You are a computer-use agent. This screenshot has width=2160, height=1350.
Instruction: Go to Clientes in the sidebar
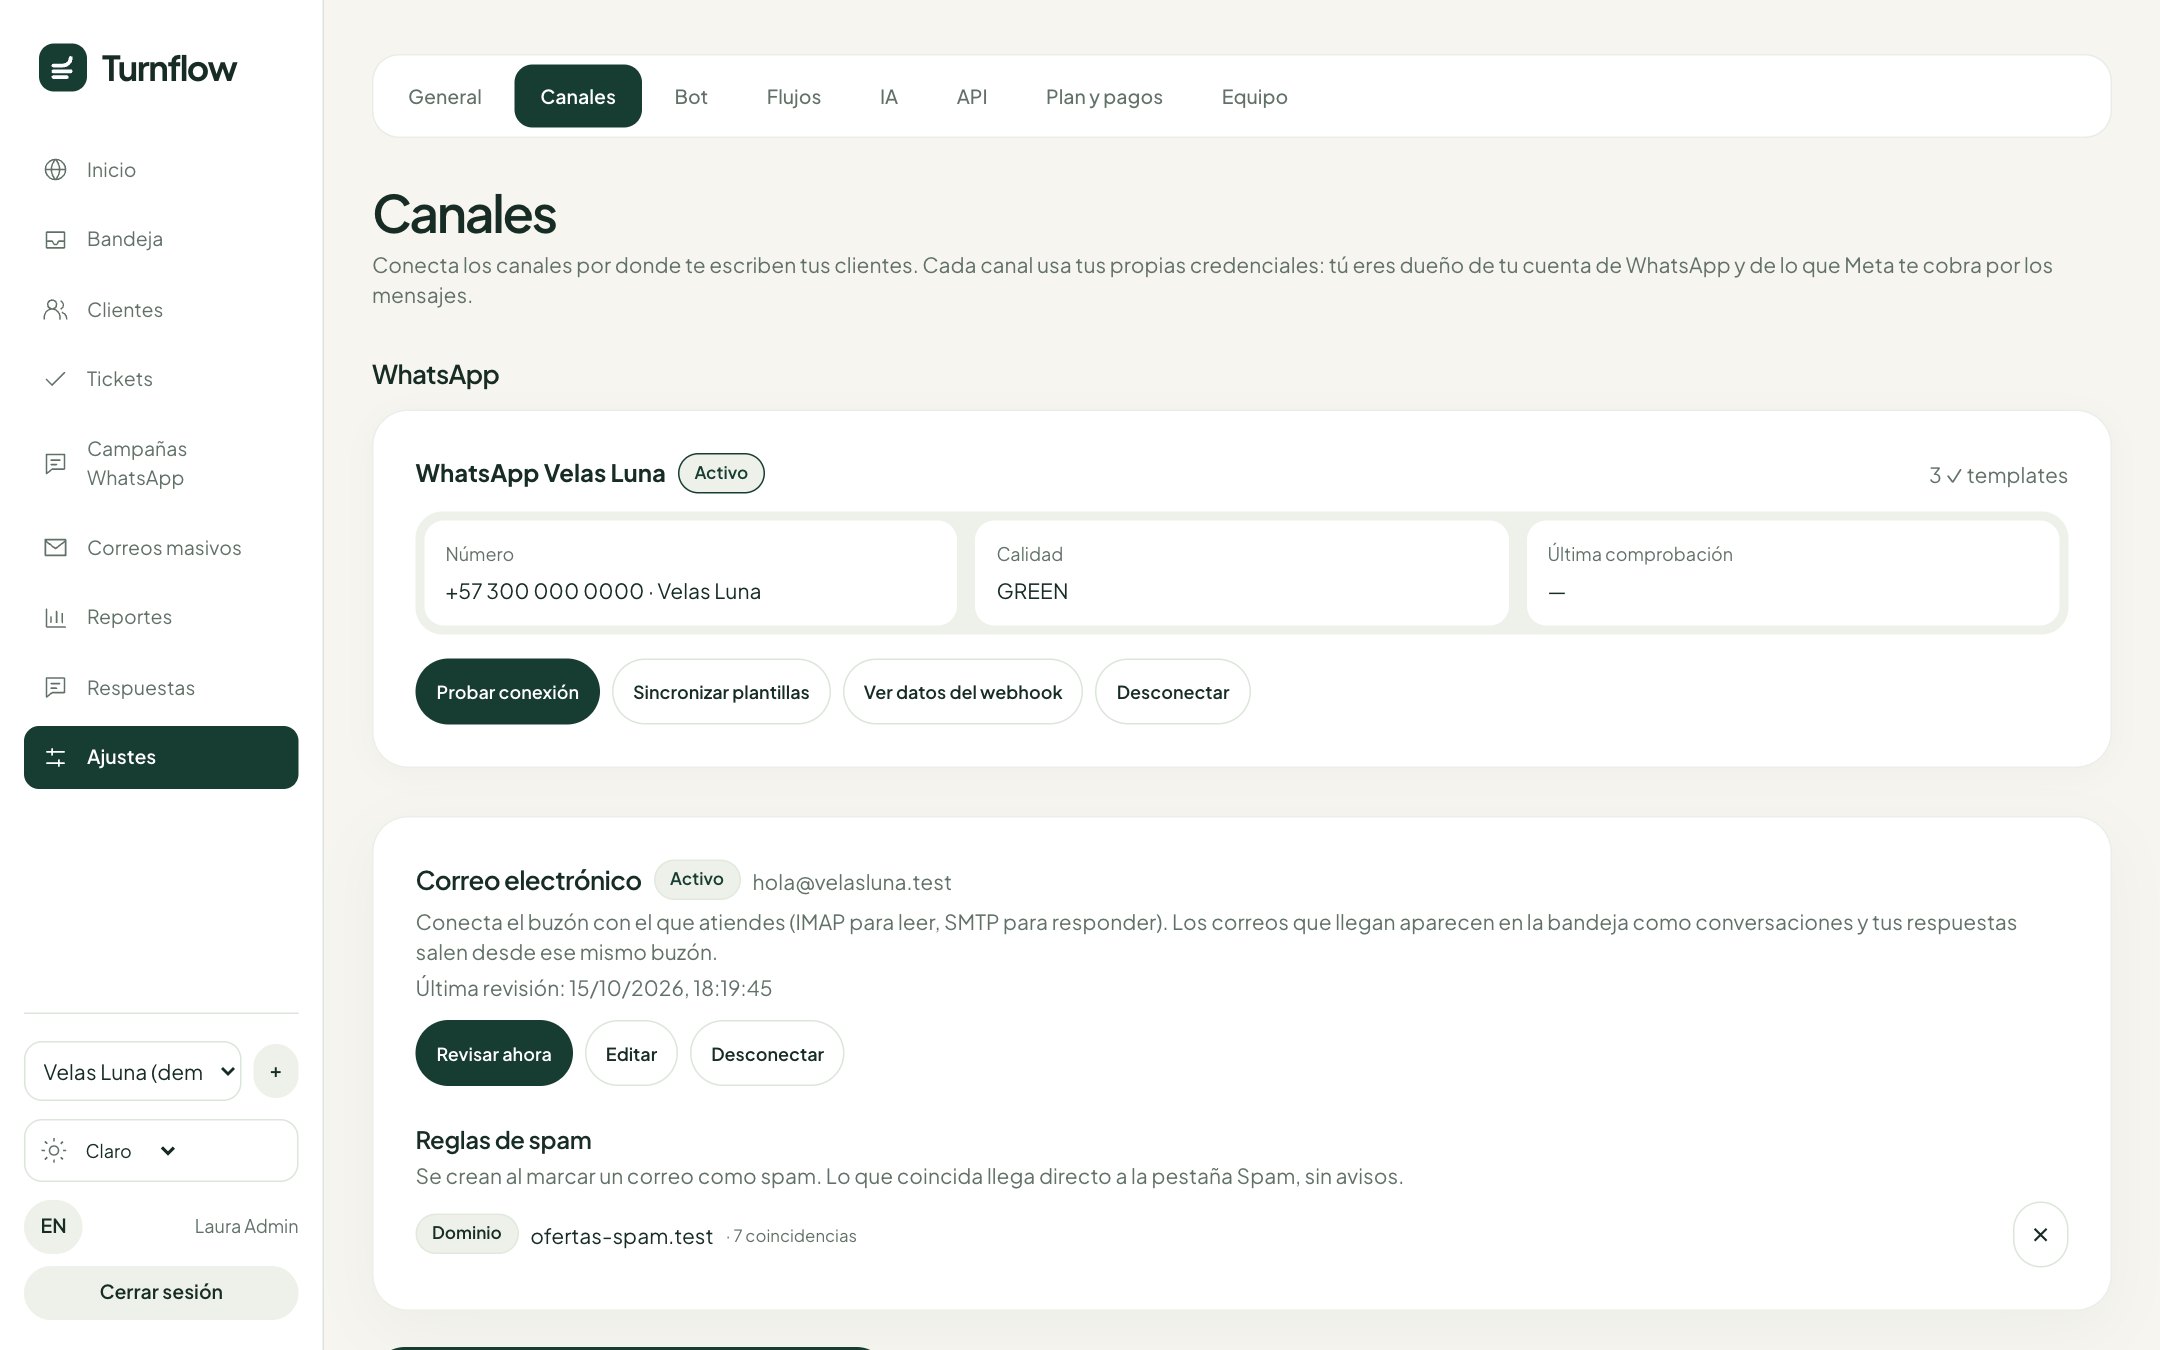click(161, 310)
